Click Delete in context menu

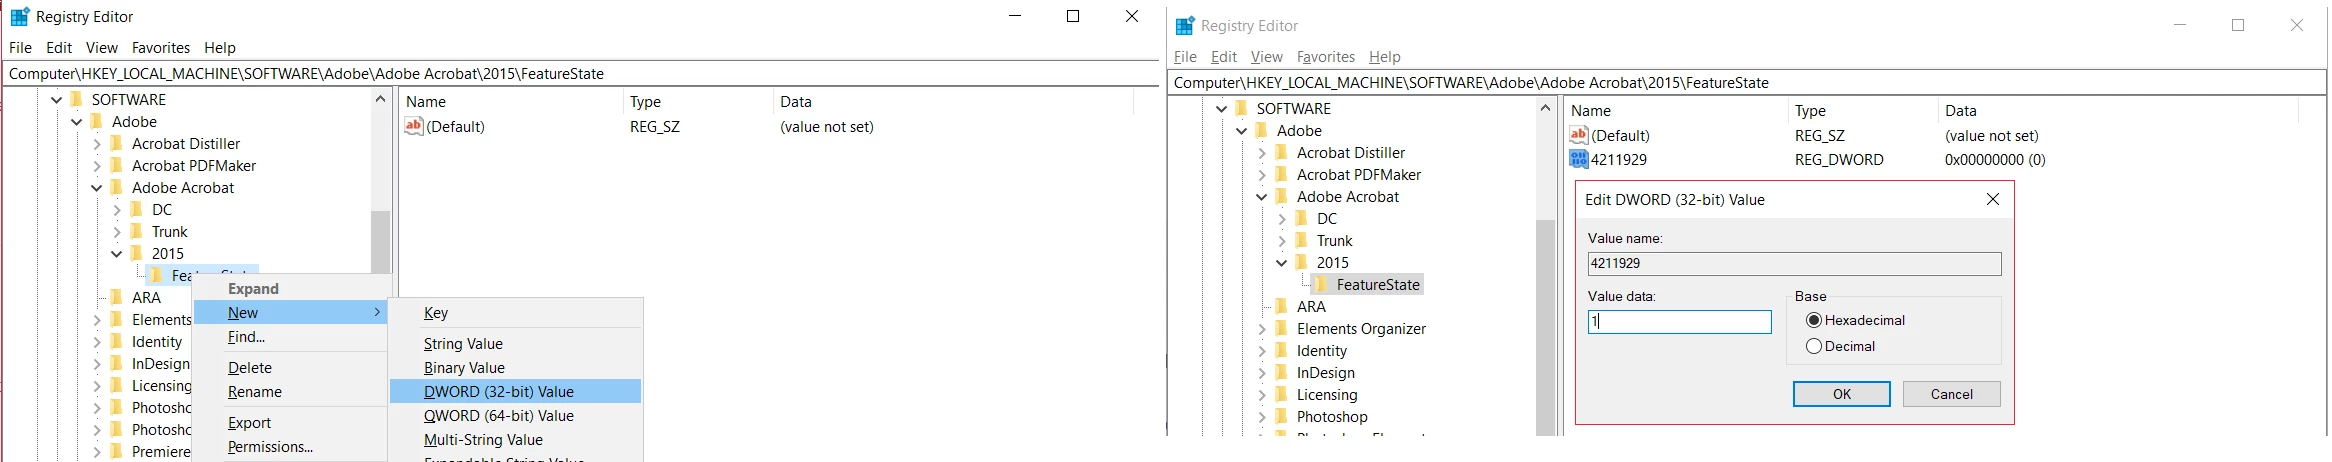click(x=290, y=367)
